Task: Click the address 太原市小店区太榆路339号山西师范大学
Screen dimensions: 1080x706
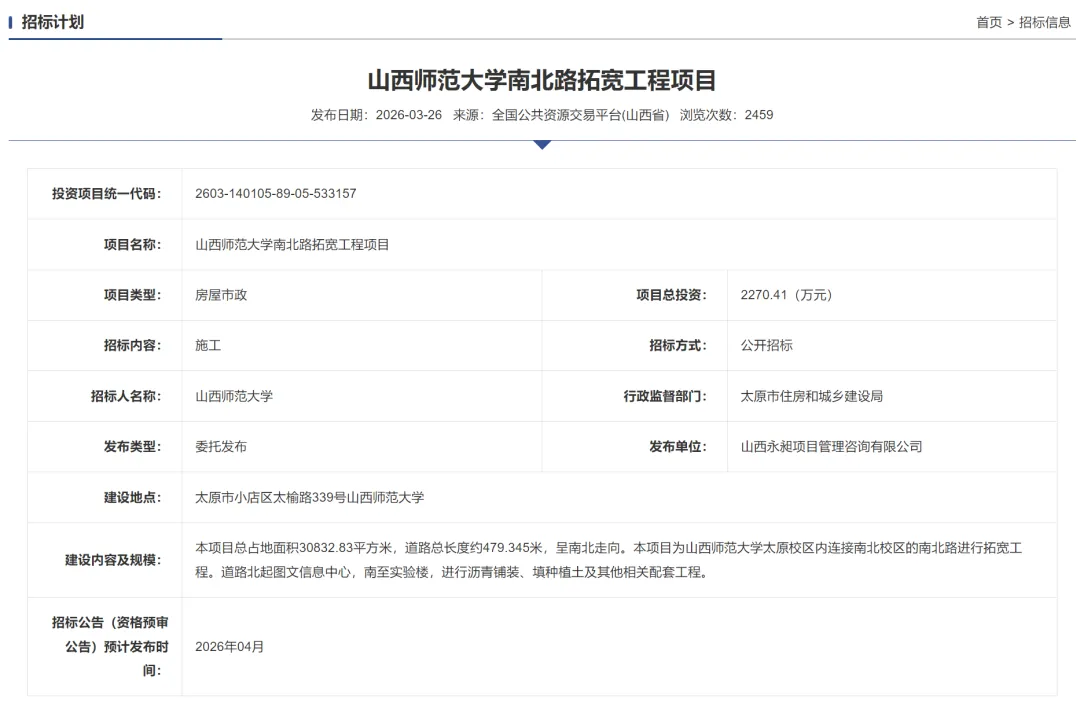Action: pyautogui.click(x=309, y=497)
